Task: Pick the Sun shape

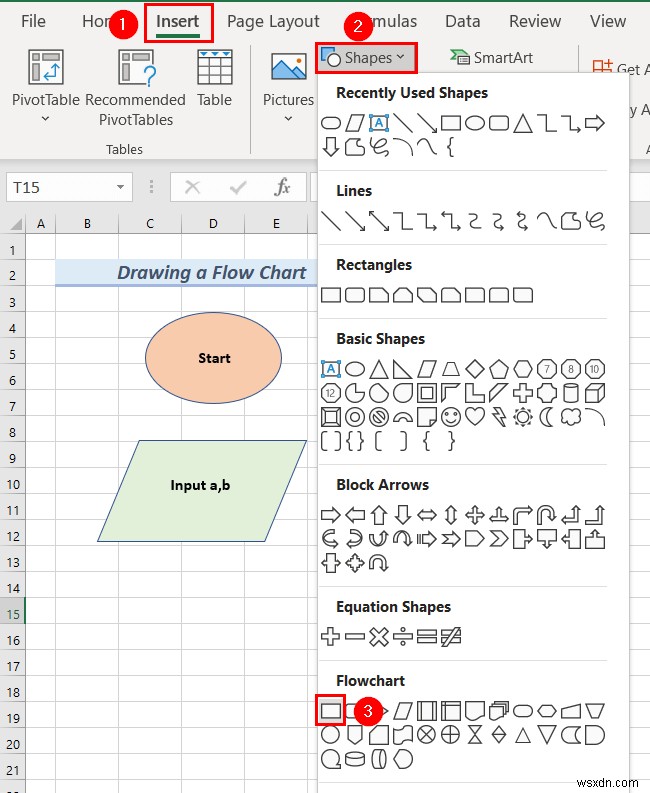Action: [523, 417]
